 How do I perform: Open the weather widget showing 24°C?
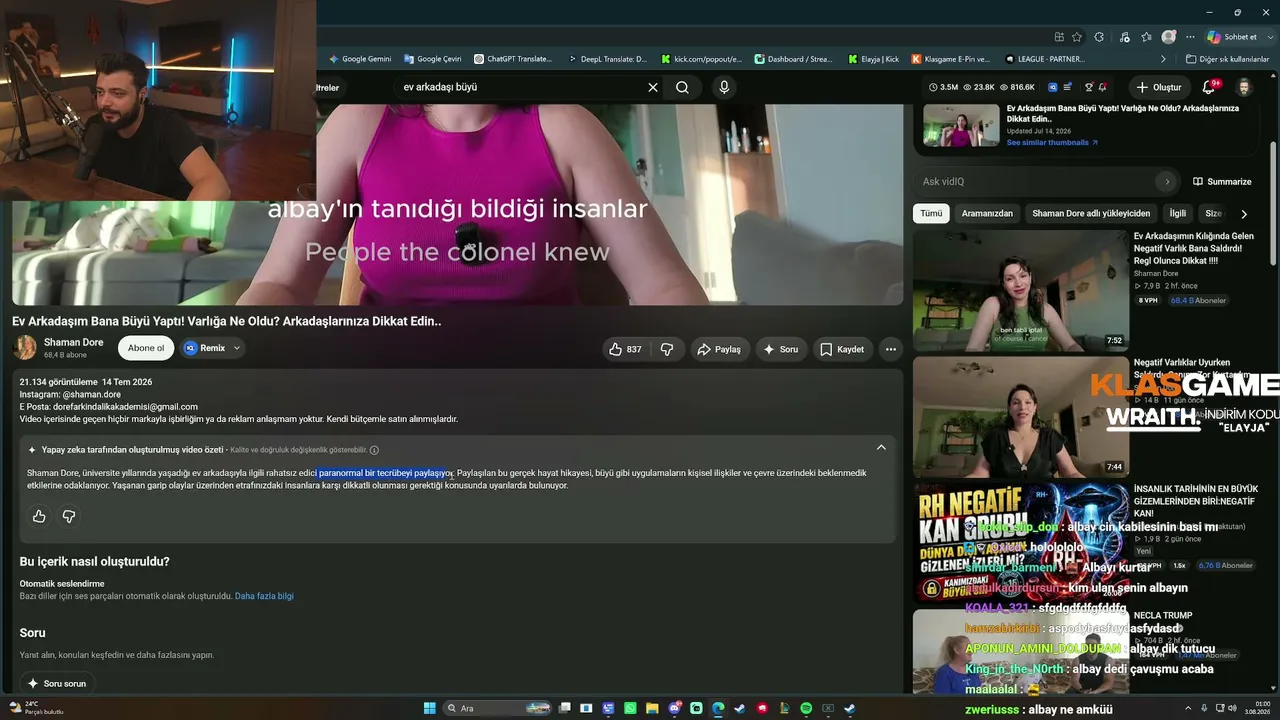[x=36, y=708]
